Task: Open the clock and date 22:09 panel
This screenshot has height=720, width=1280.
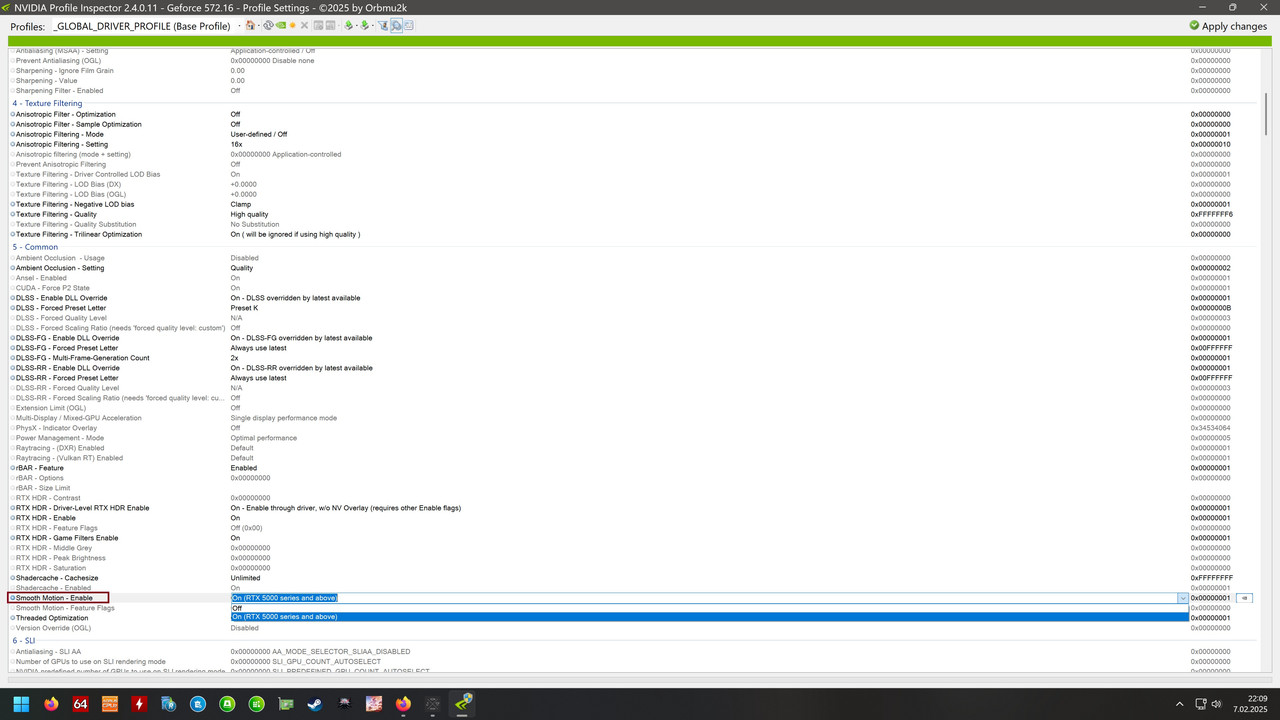Action: point(1249,704)
